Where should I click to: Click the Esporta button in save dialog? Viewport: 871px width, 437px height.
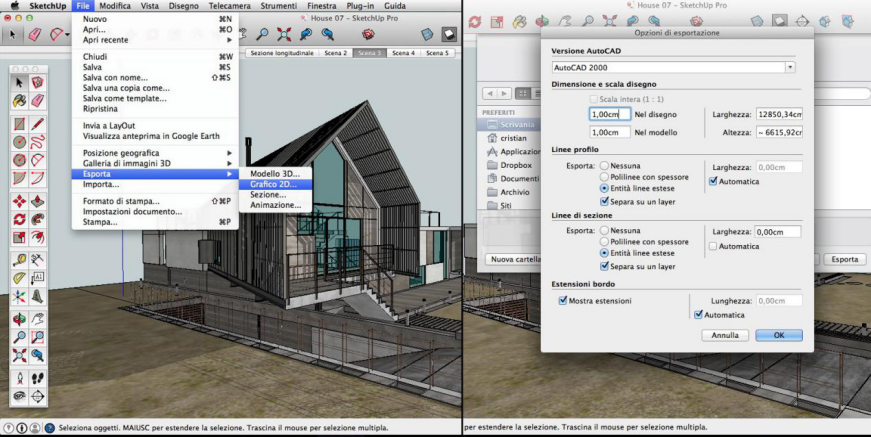(844, 259)
